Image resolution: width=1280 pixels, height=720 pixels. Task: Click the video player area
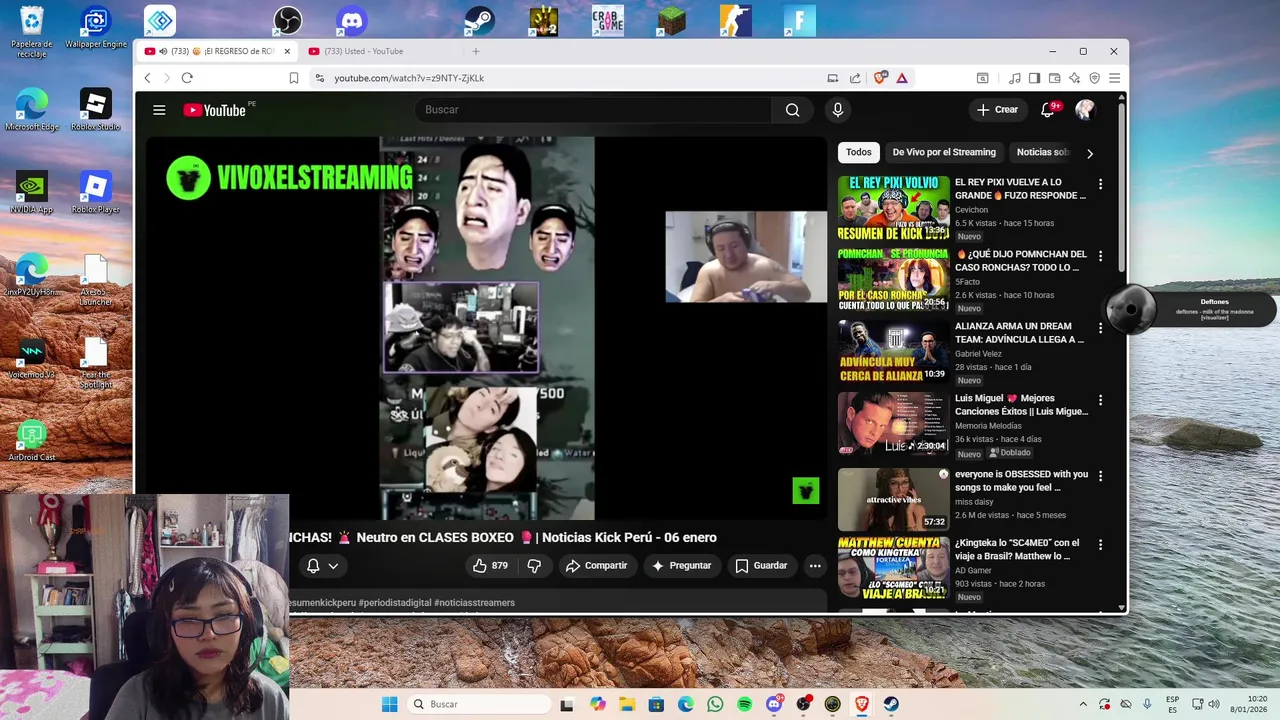(x=487, y=328)
